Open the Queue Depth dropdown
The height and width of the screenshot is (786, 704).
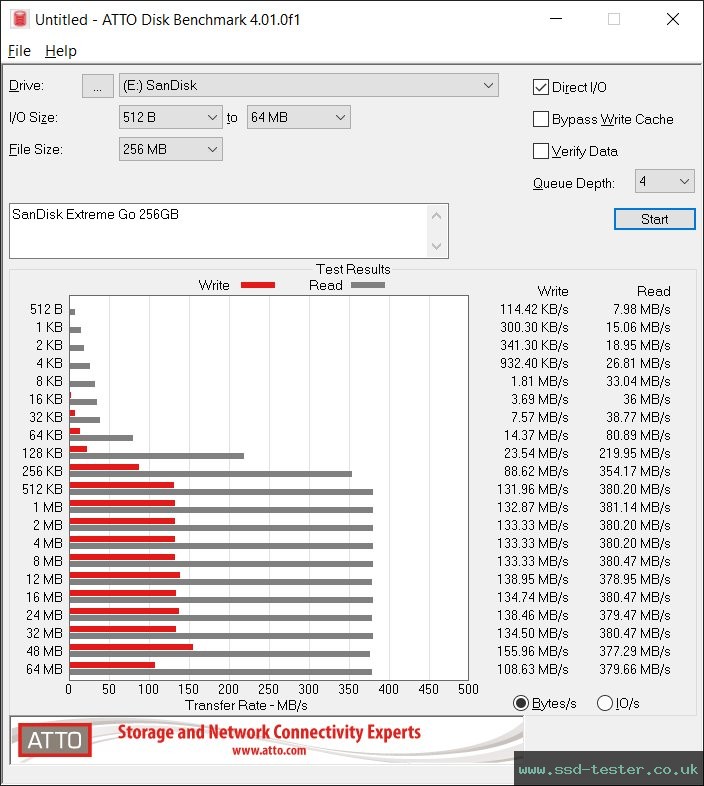coord(664,181)
